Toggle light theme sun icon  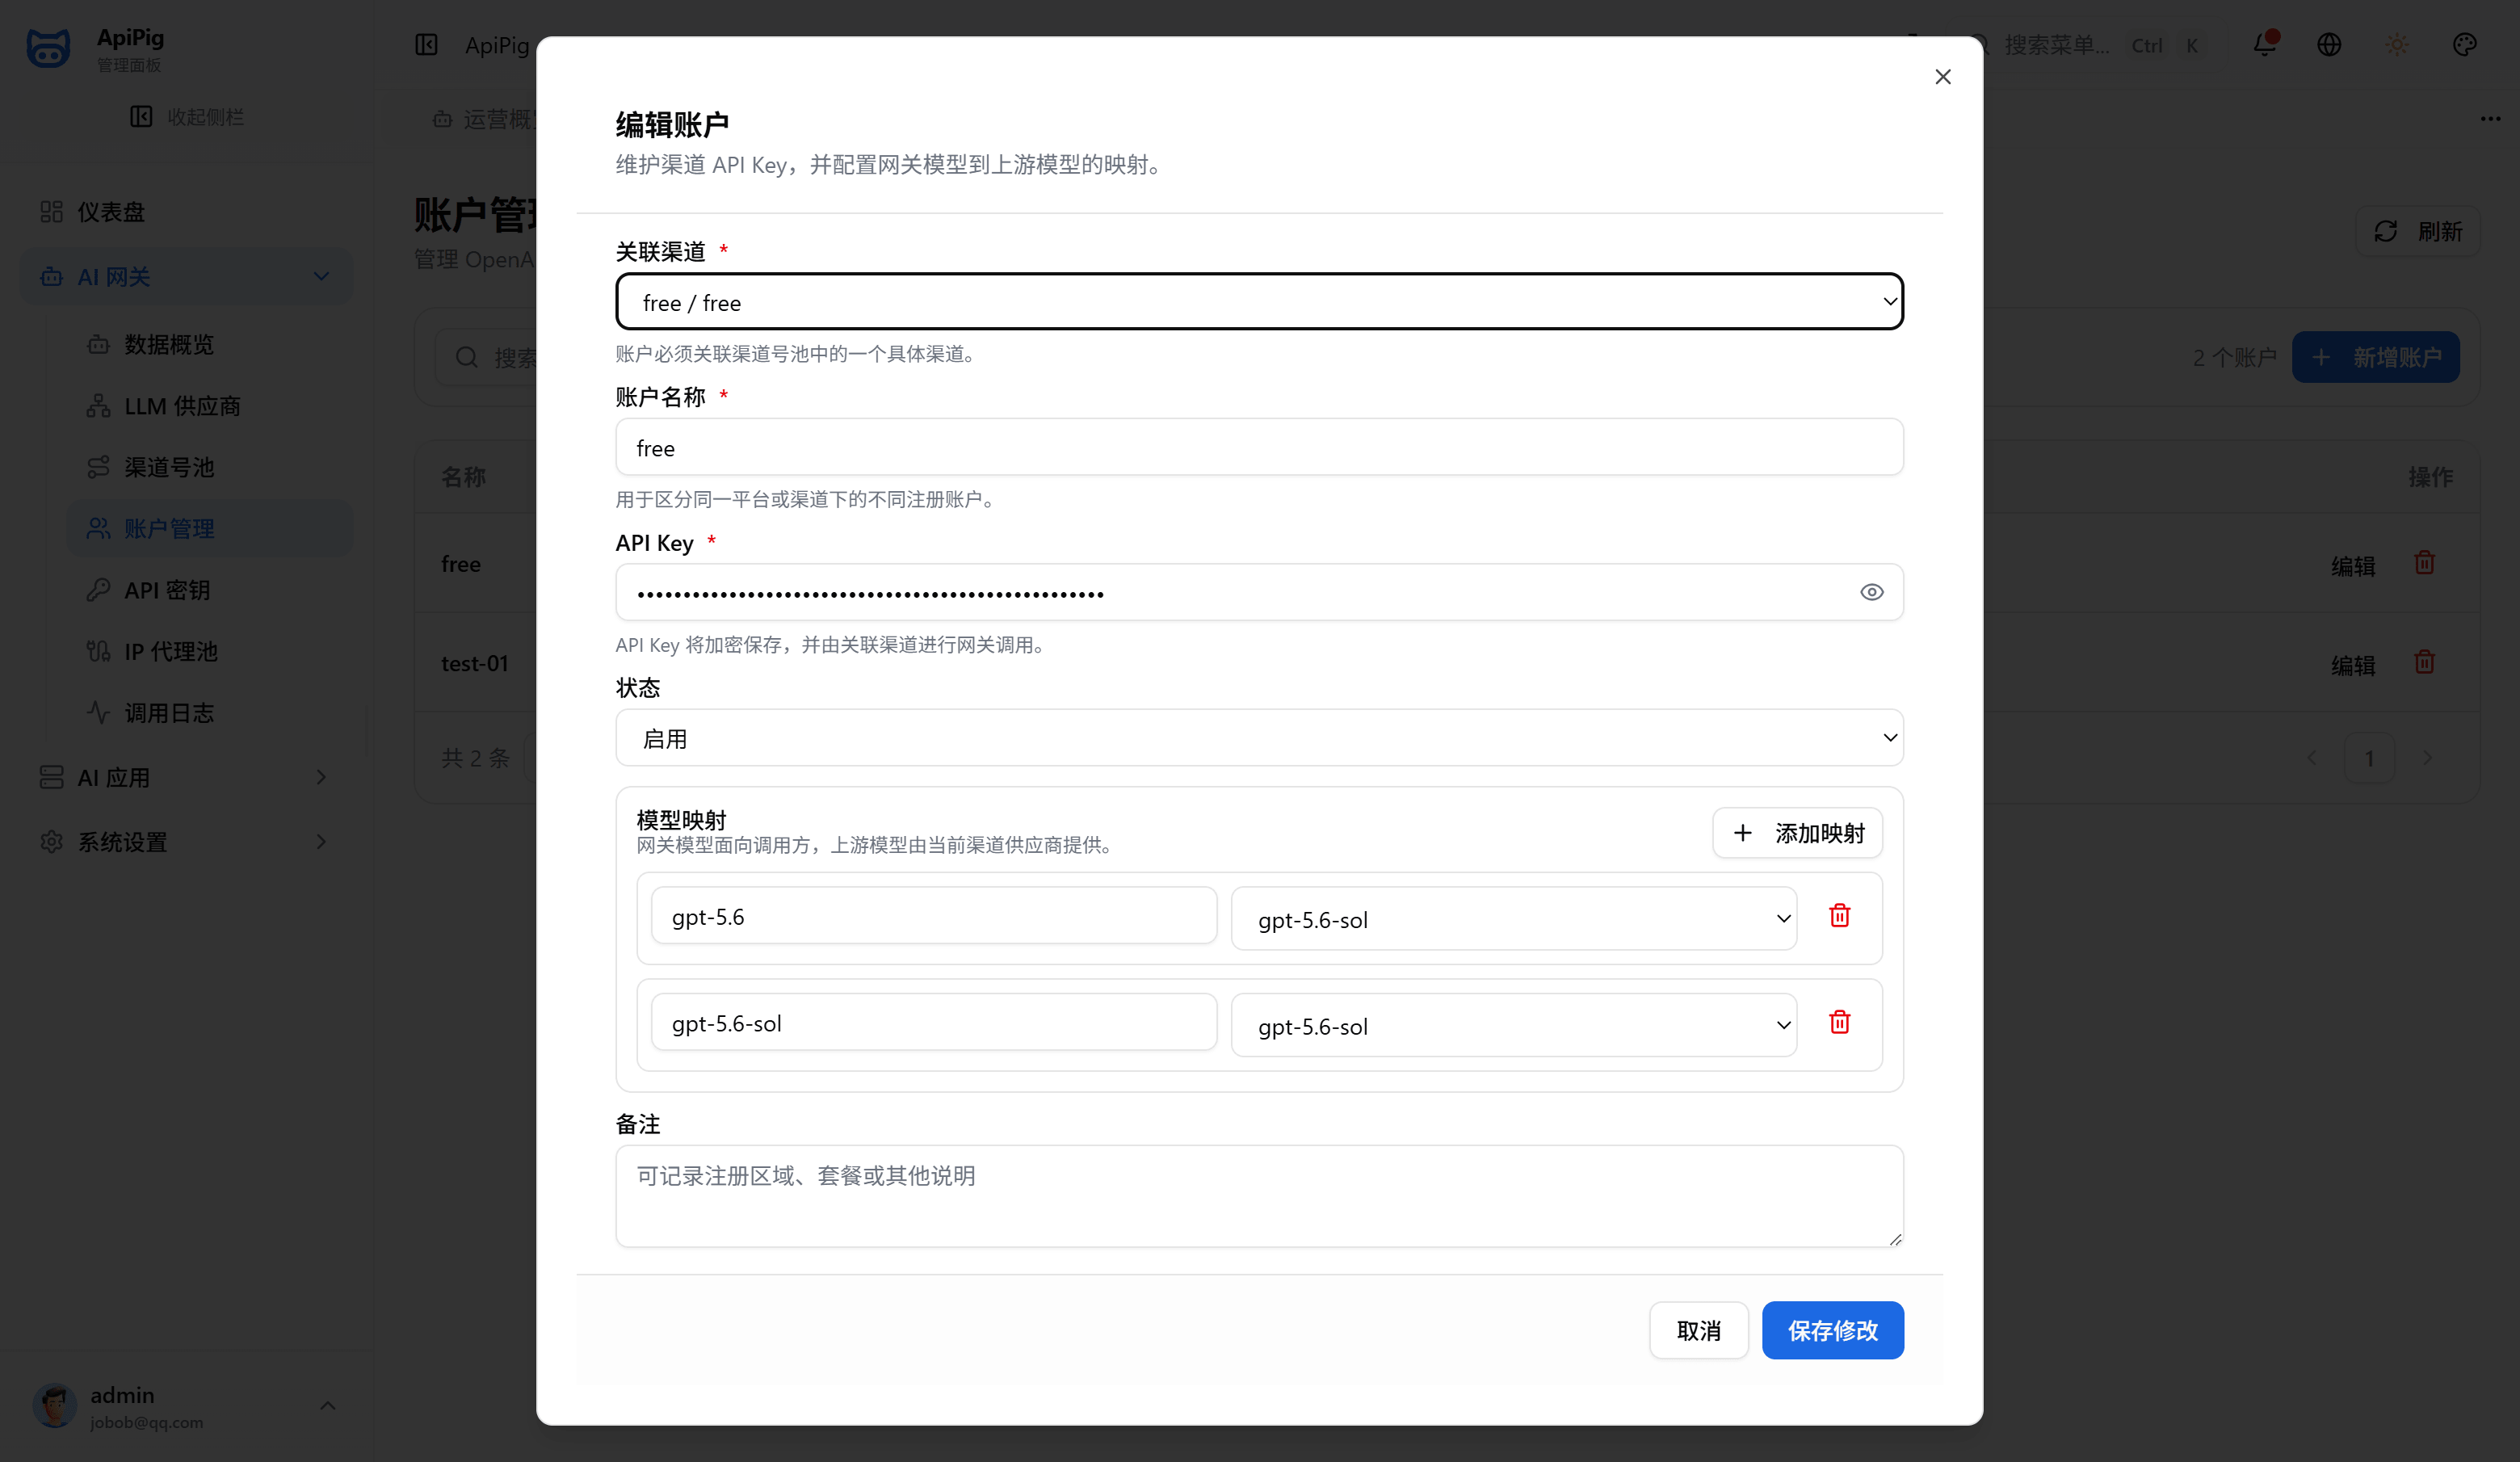click(2397, 45)
